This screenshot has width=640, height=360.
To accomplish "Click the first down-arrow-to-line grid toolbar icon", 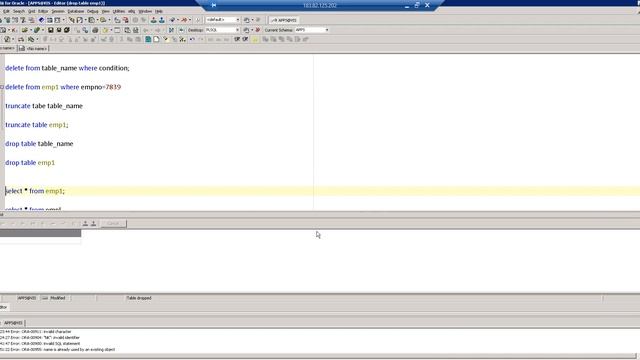I will coord(85,223).
